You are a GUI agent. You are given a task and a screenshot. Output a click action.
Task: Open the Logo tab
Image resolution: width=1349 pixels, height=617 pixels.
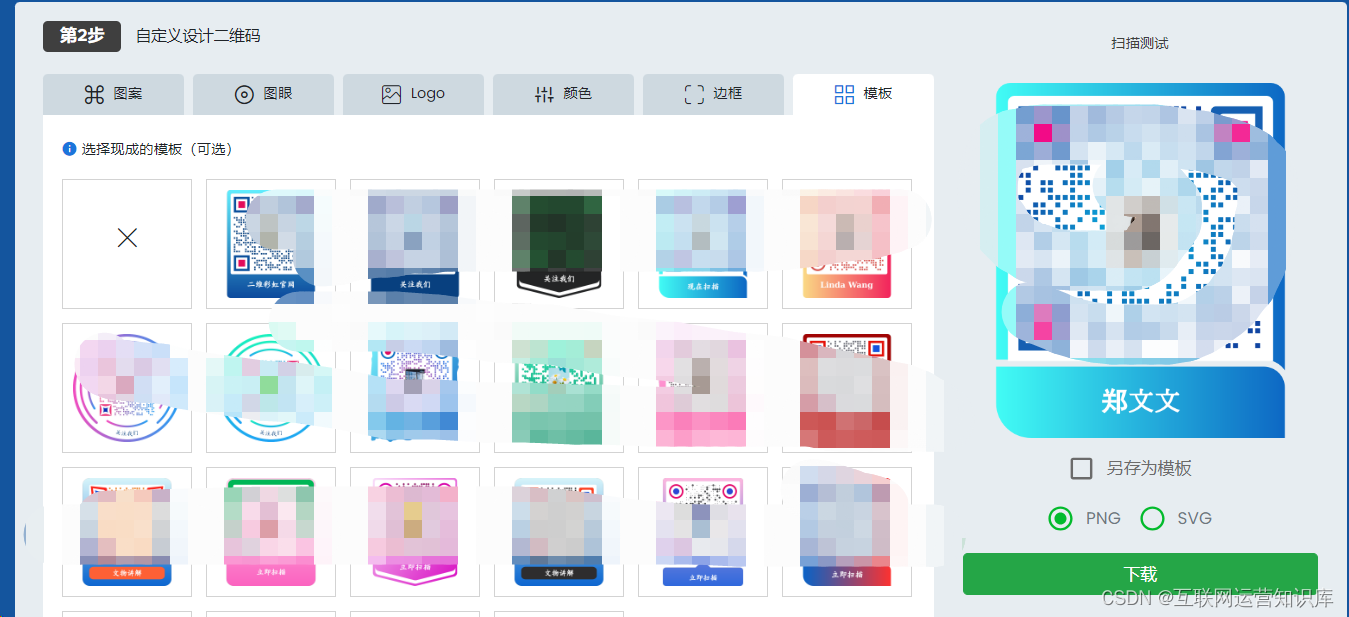413,94
